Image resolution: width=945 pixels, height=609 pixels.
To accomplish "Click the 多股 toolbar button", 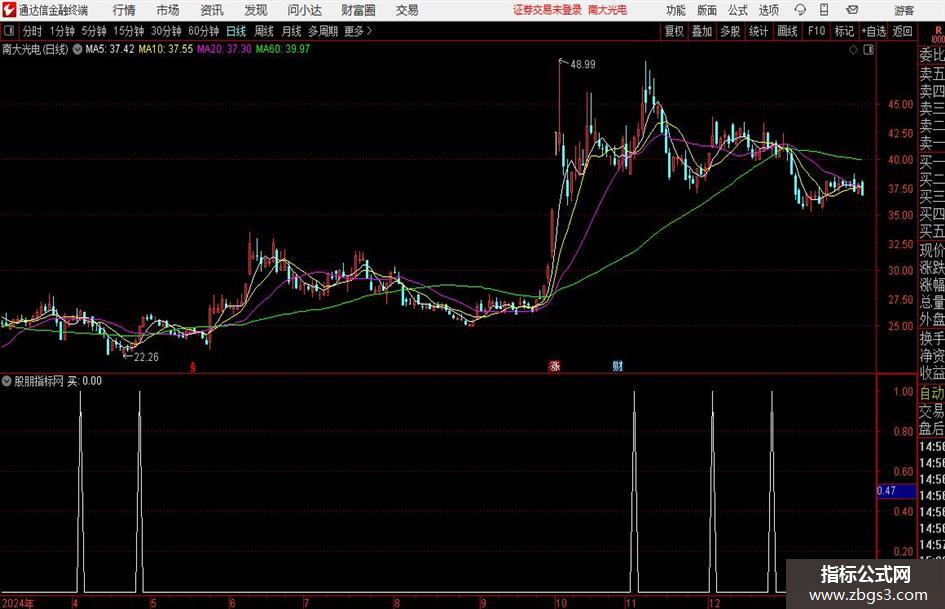I will (730, 31).
